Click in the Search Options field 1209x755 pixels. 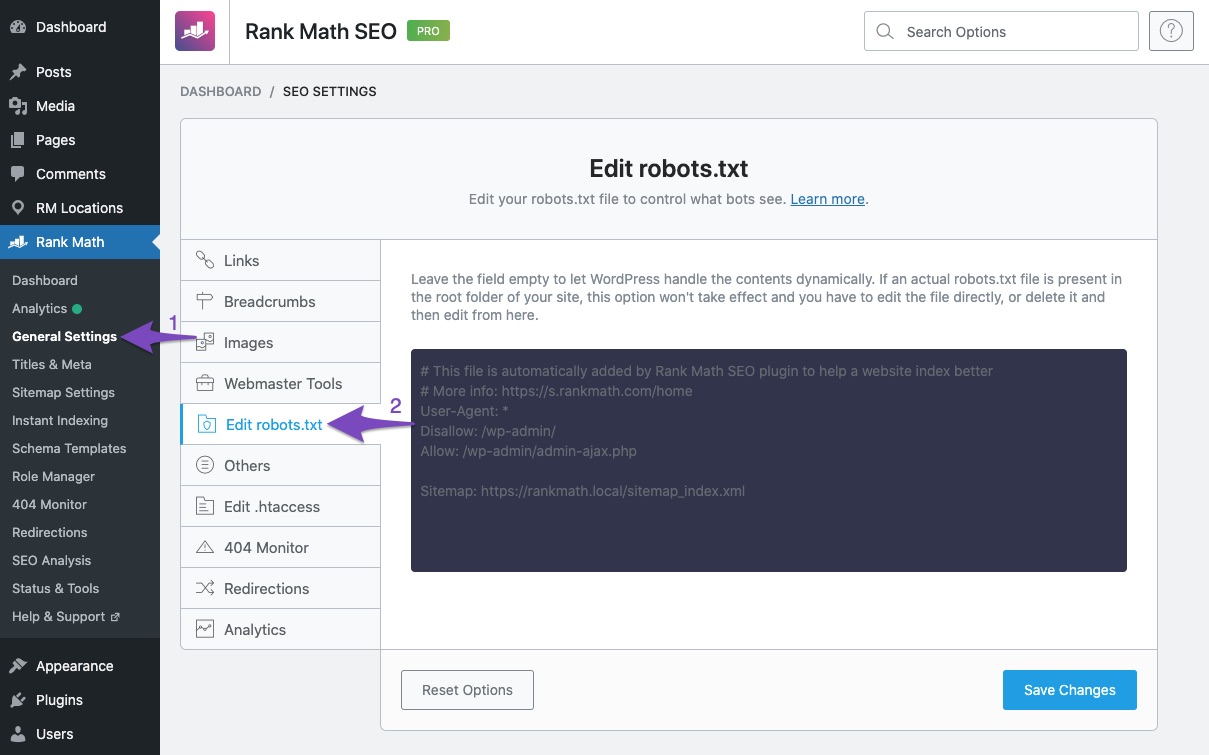1001,31
